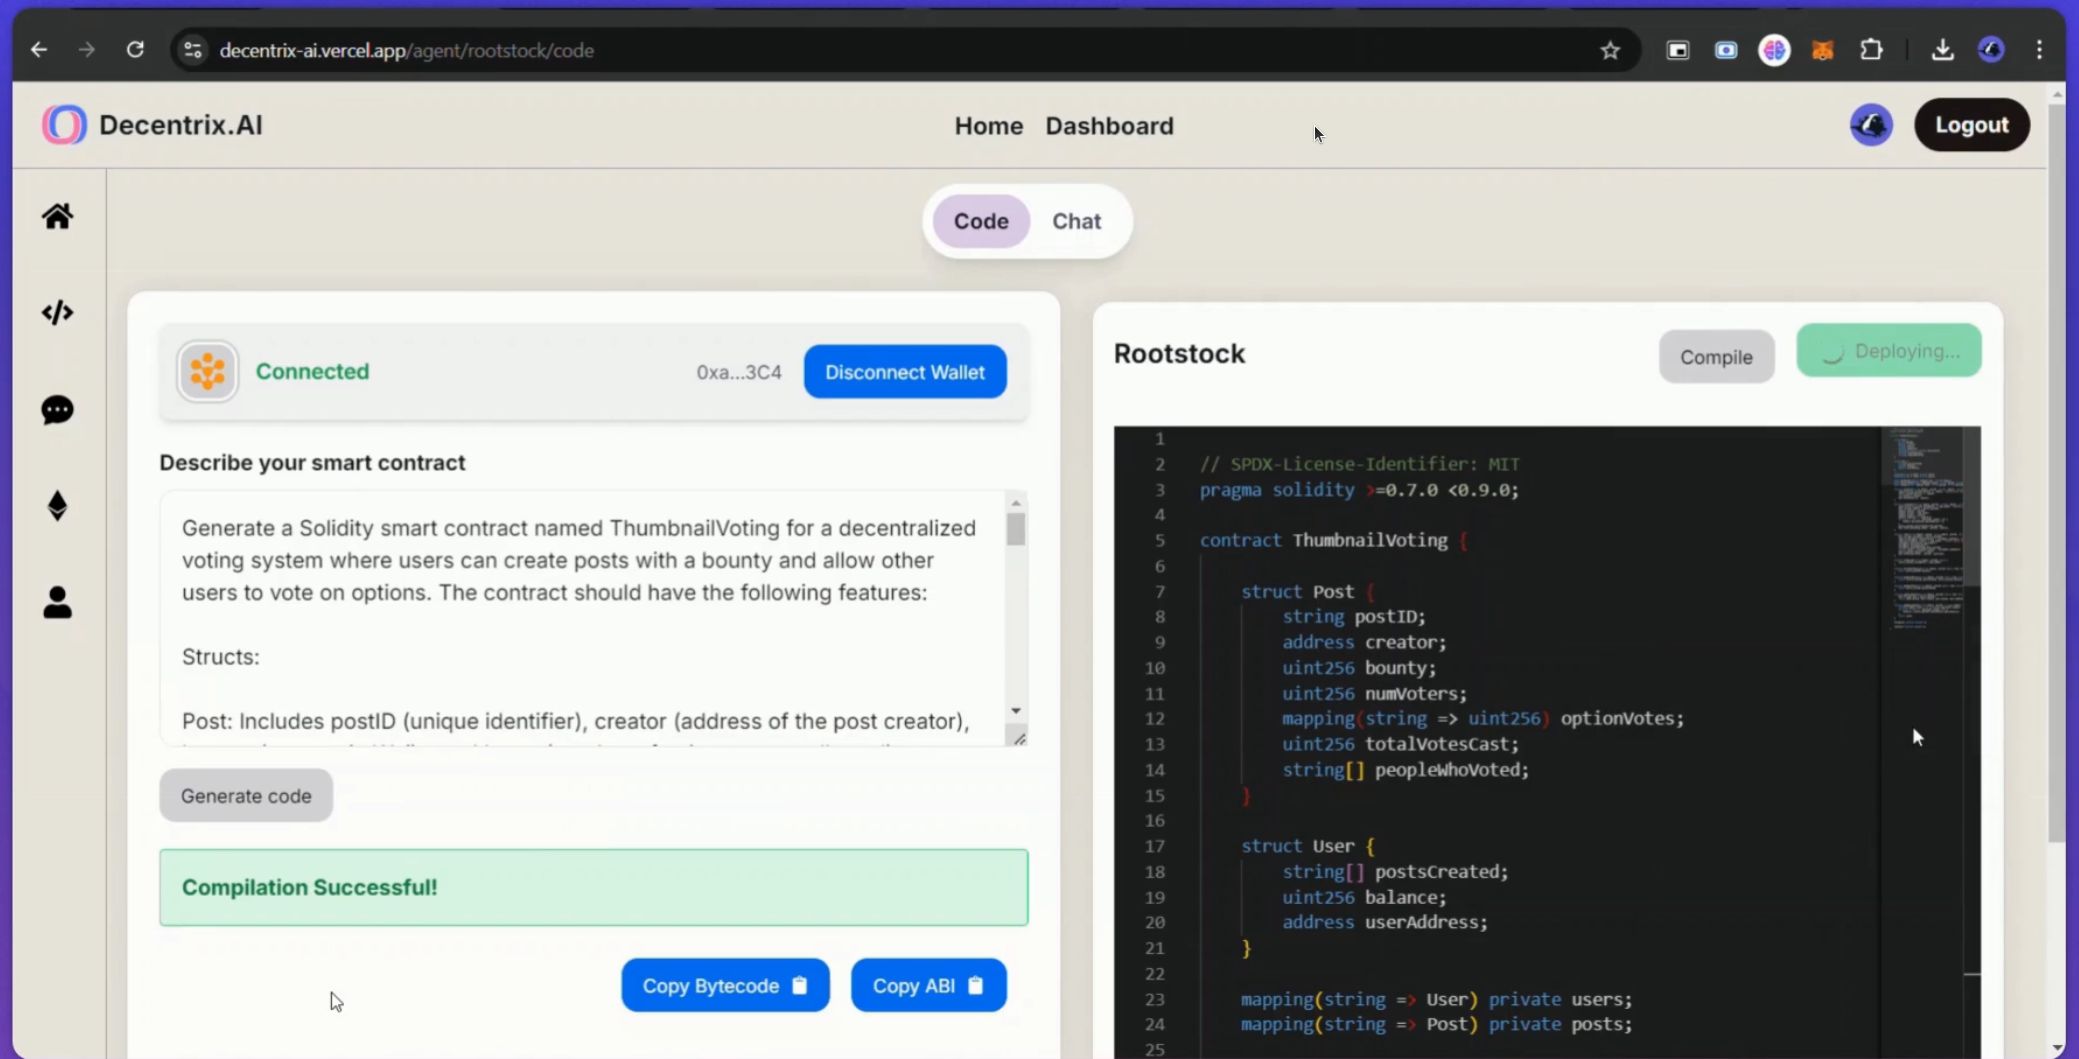Click code line 'string[] peopleWhoVoted;'
The height and width of the screenshot is (1059, 2079).
pos(1406,770)
